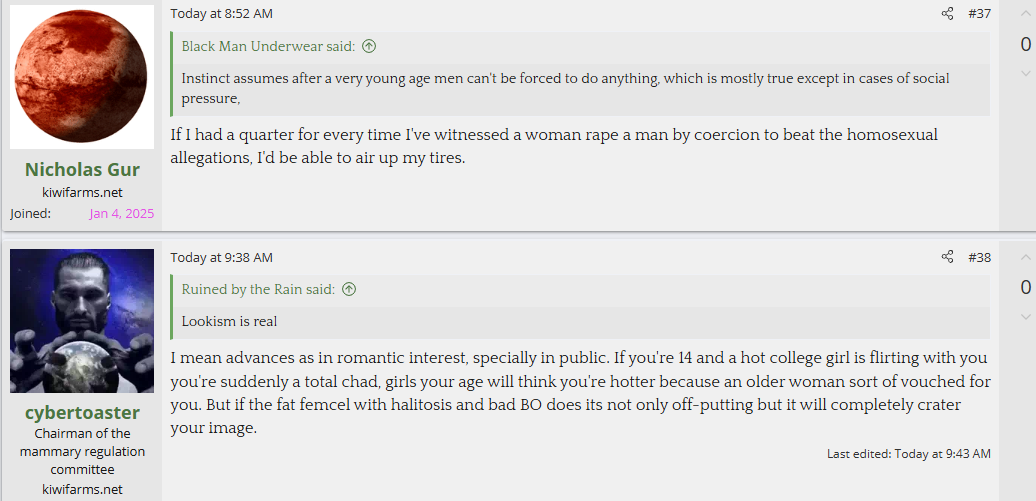Click the "Today at 8:52 AM" timestamp
The image size is (1036, 501).
coord(221,14)
